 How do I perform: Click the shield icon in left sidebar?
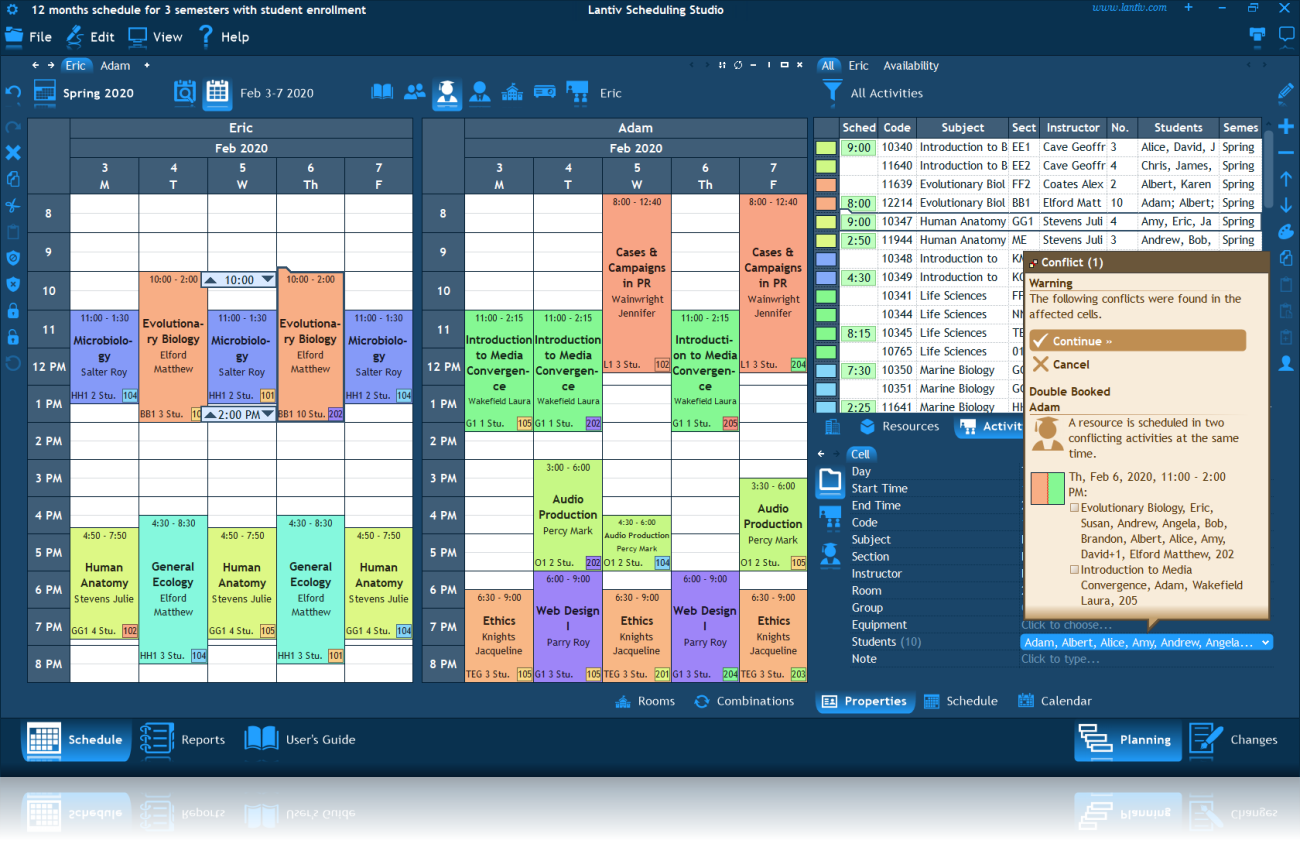[13, 258]
